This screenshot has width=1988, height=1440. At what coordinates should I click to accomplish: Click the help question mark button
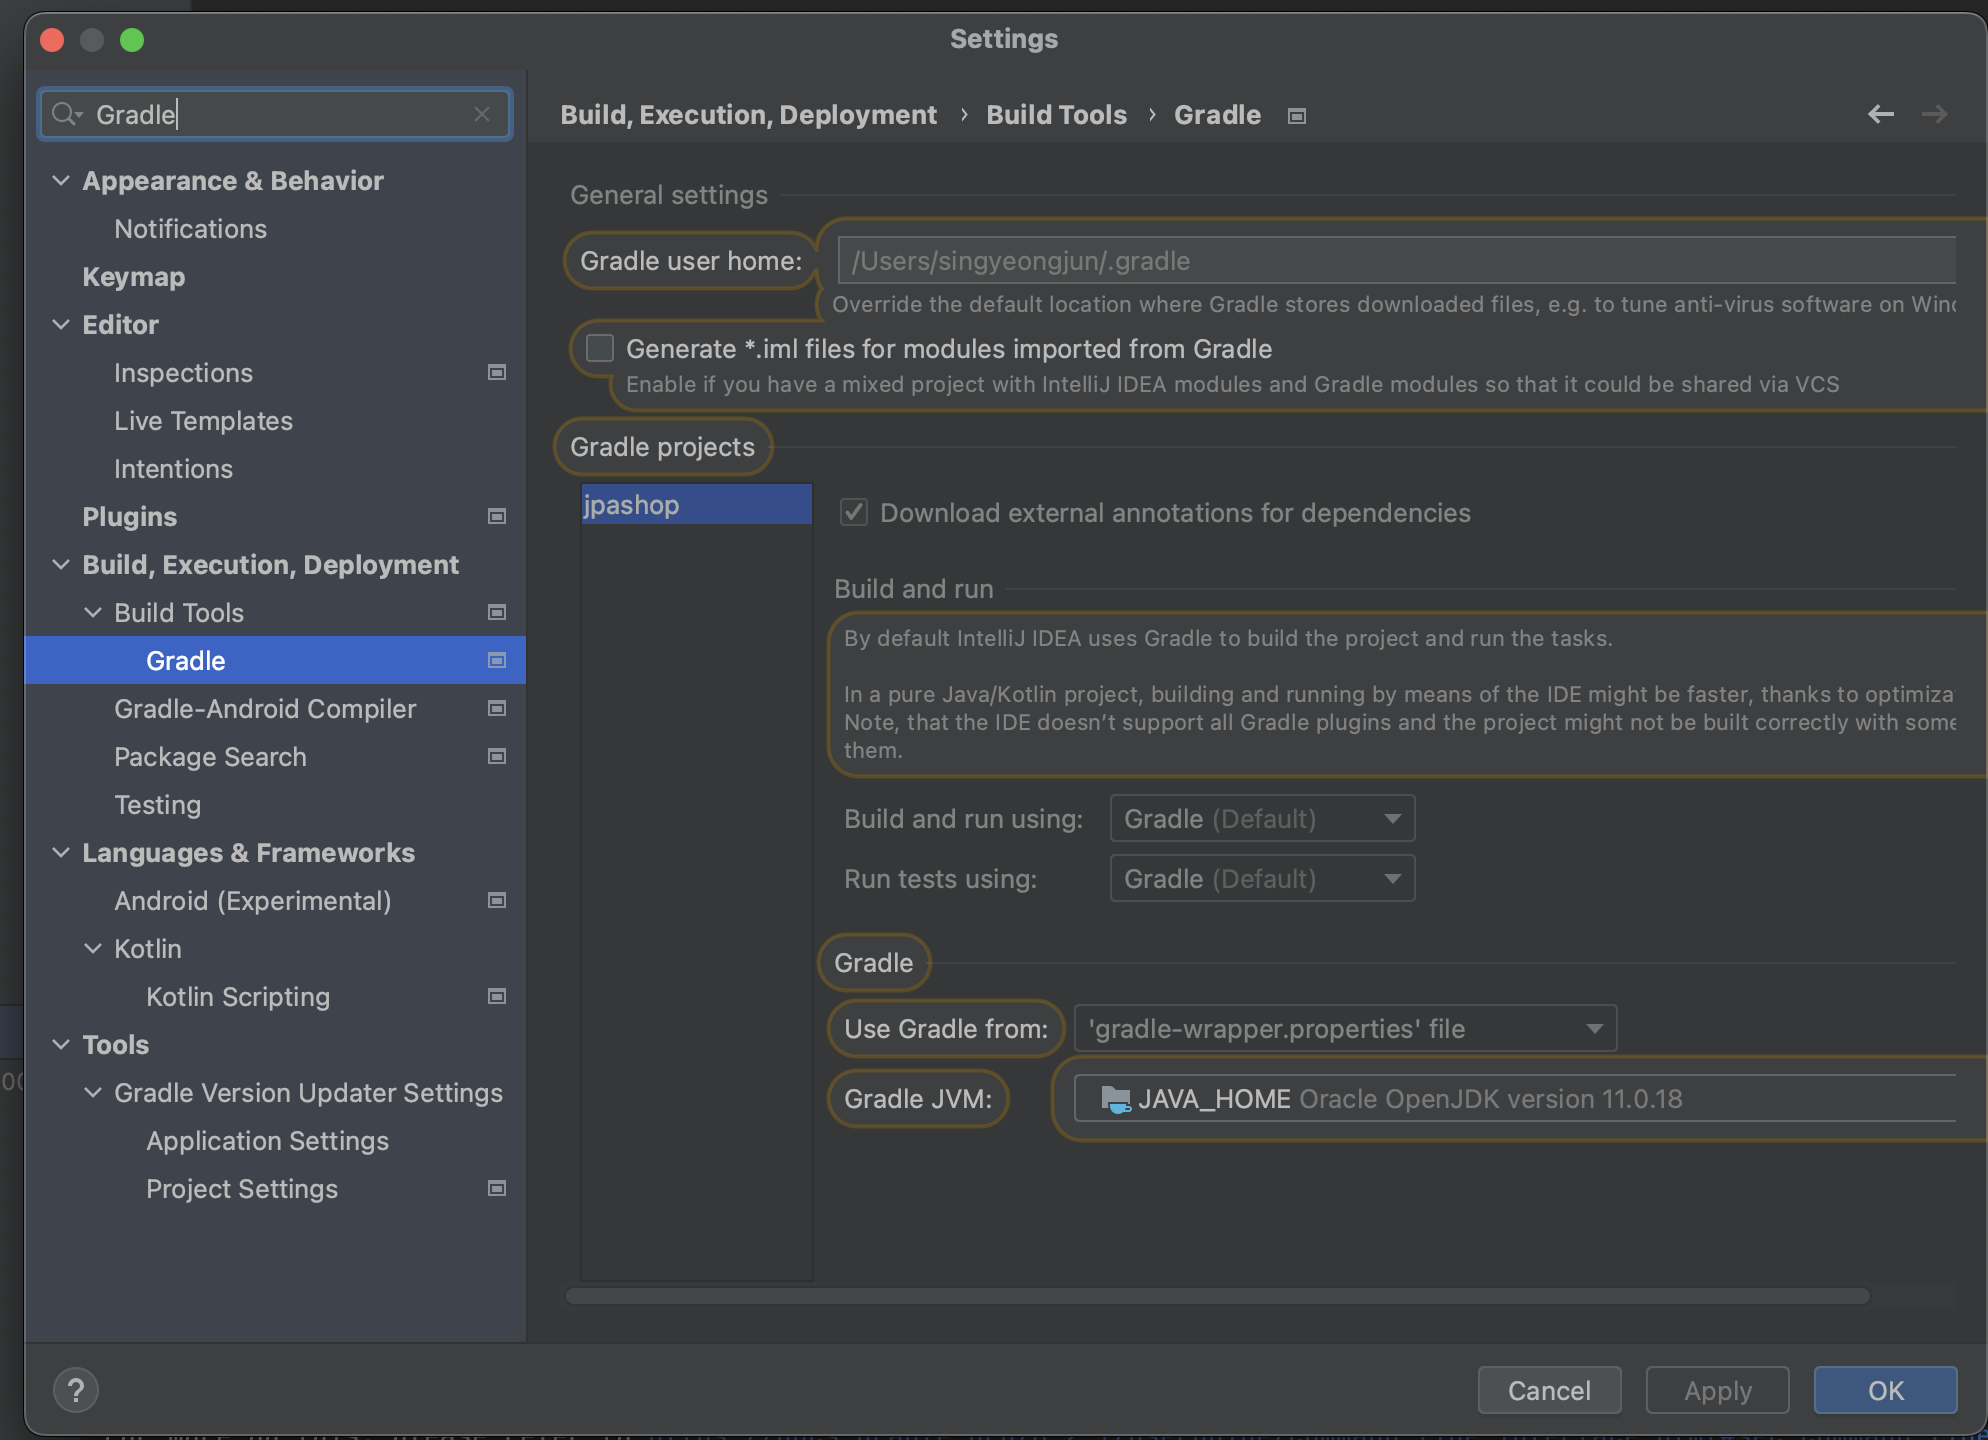coord(76,1390)
